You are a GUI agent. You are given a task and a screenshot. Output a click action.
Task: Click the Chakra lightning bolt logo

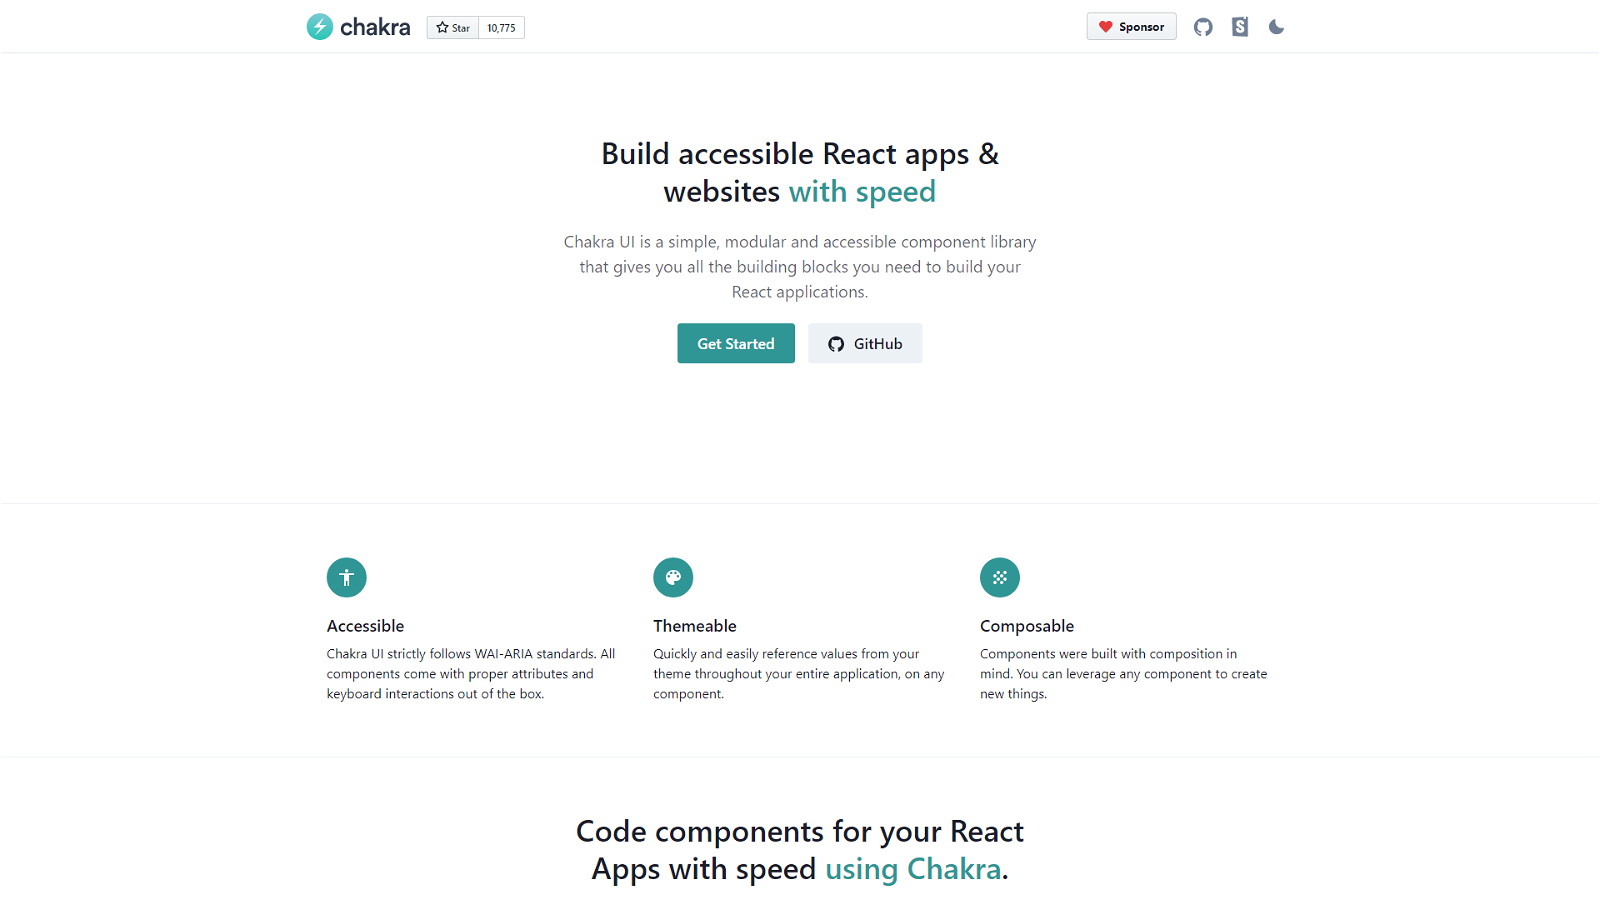pos(320,27)
